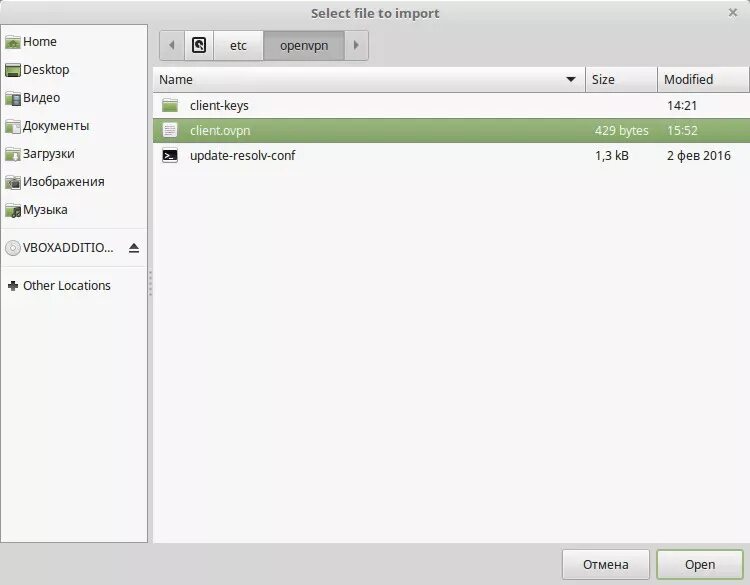
Task: Select the client-keys folder name
Action: (x=219, y=106)
